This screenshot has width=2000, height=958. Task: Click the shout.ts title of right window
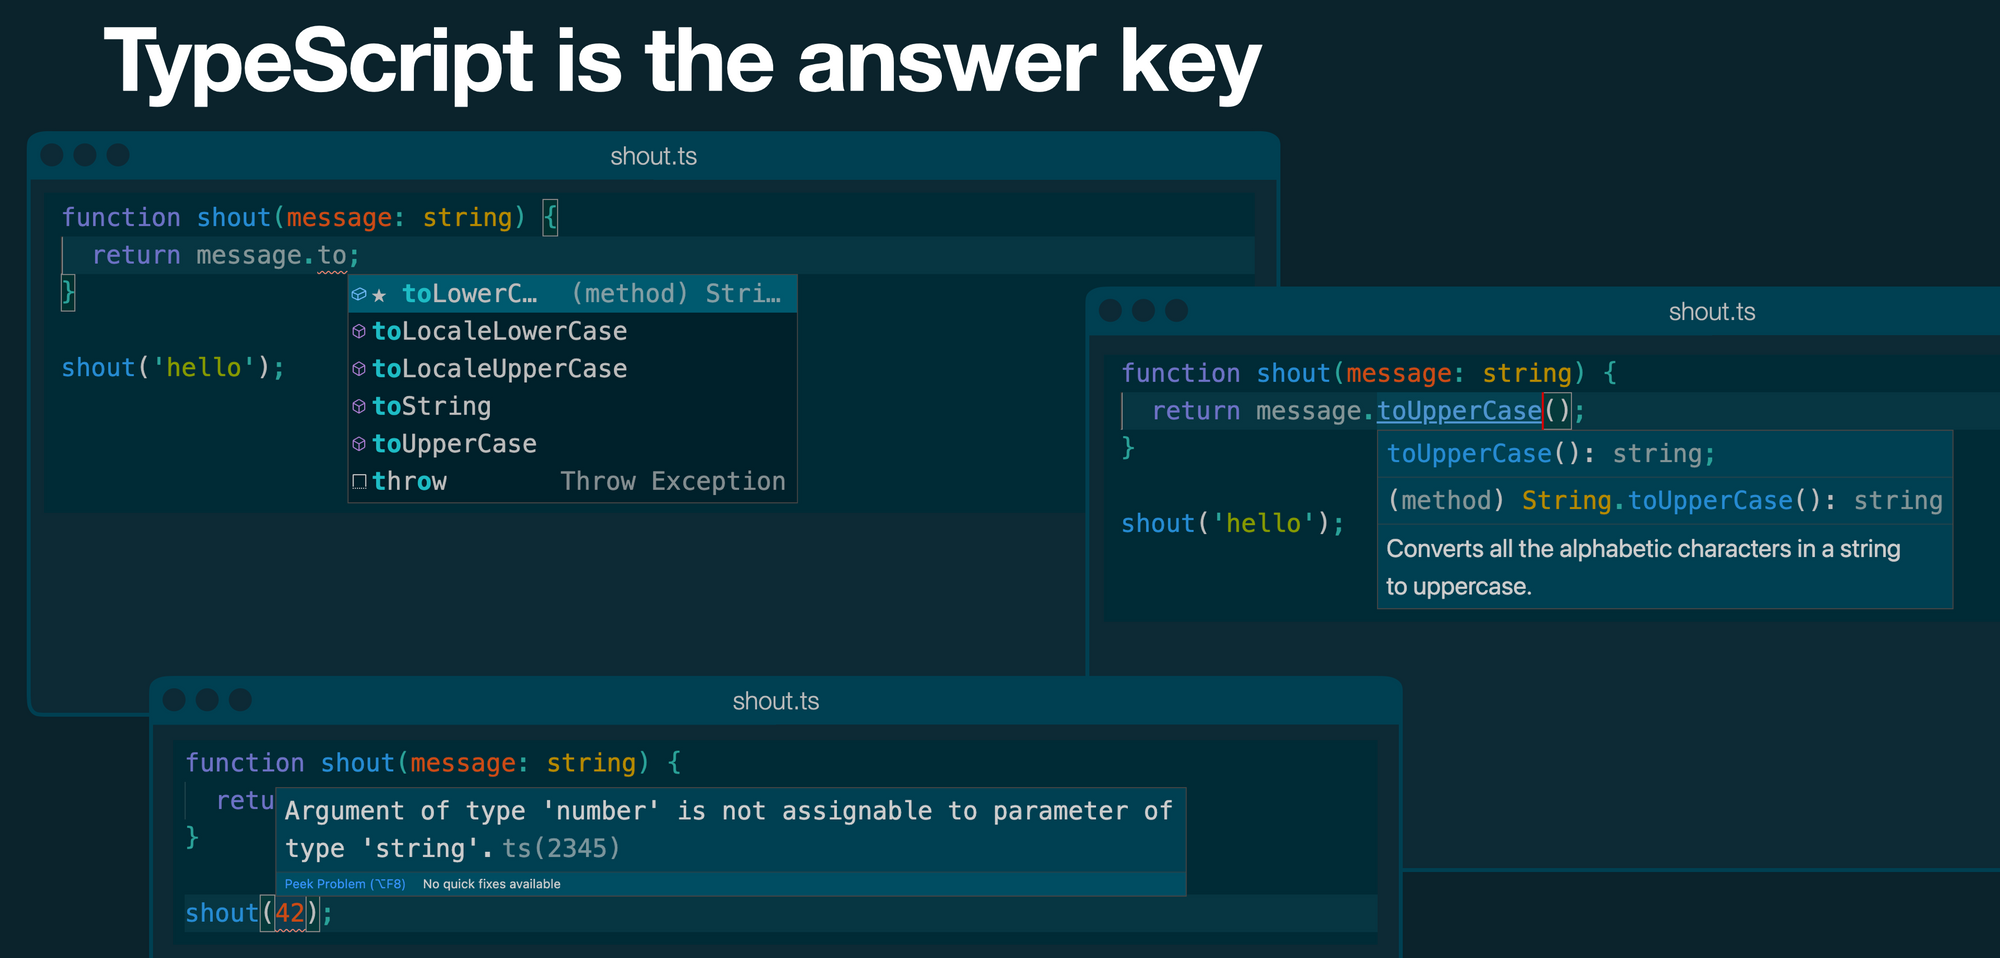point(1711,312)
